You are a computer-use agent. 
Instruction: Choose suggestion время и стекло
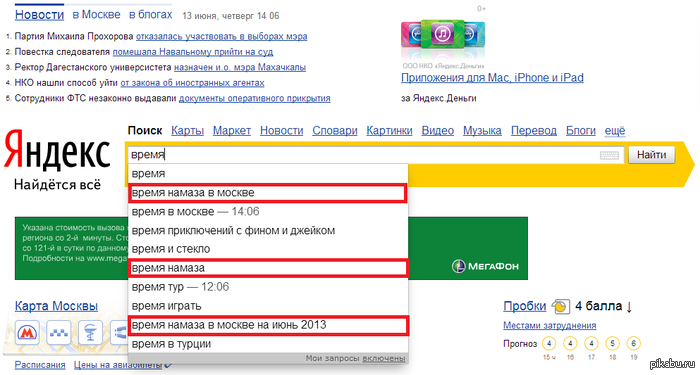tap(268, 249)
